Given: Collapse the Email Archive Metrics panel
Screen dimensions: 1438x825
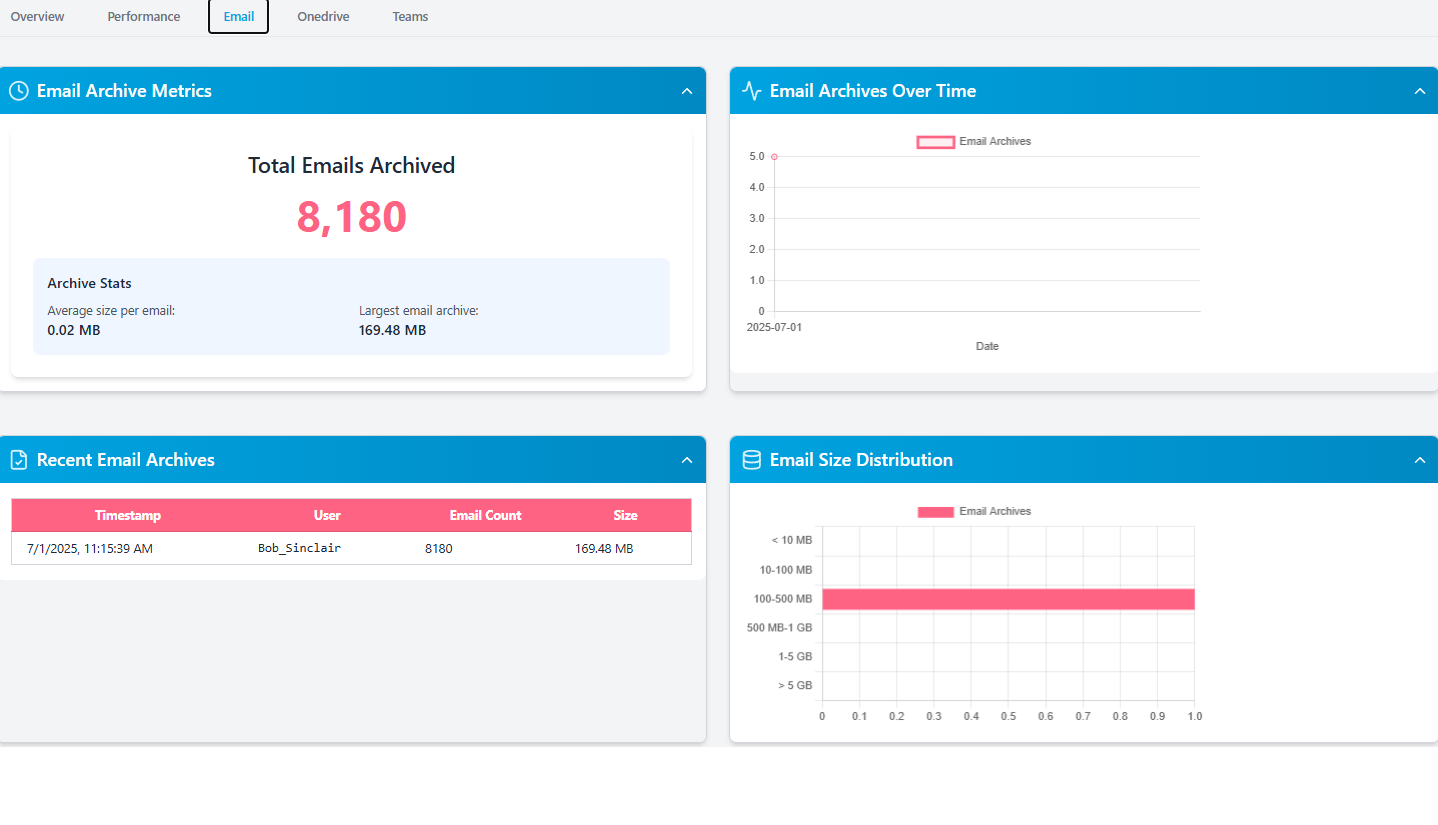Looking at the screenshot, I should point(687,91).
